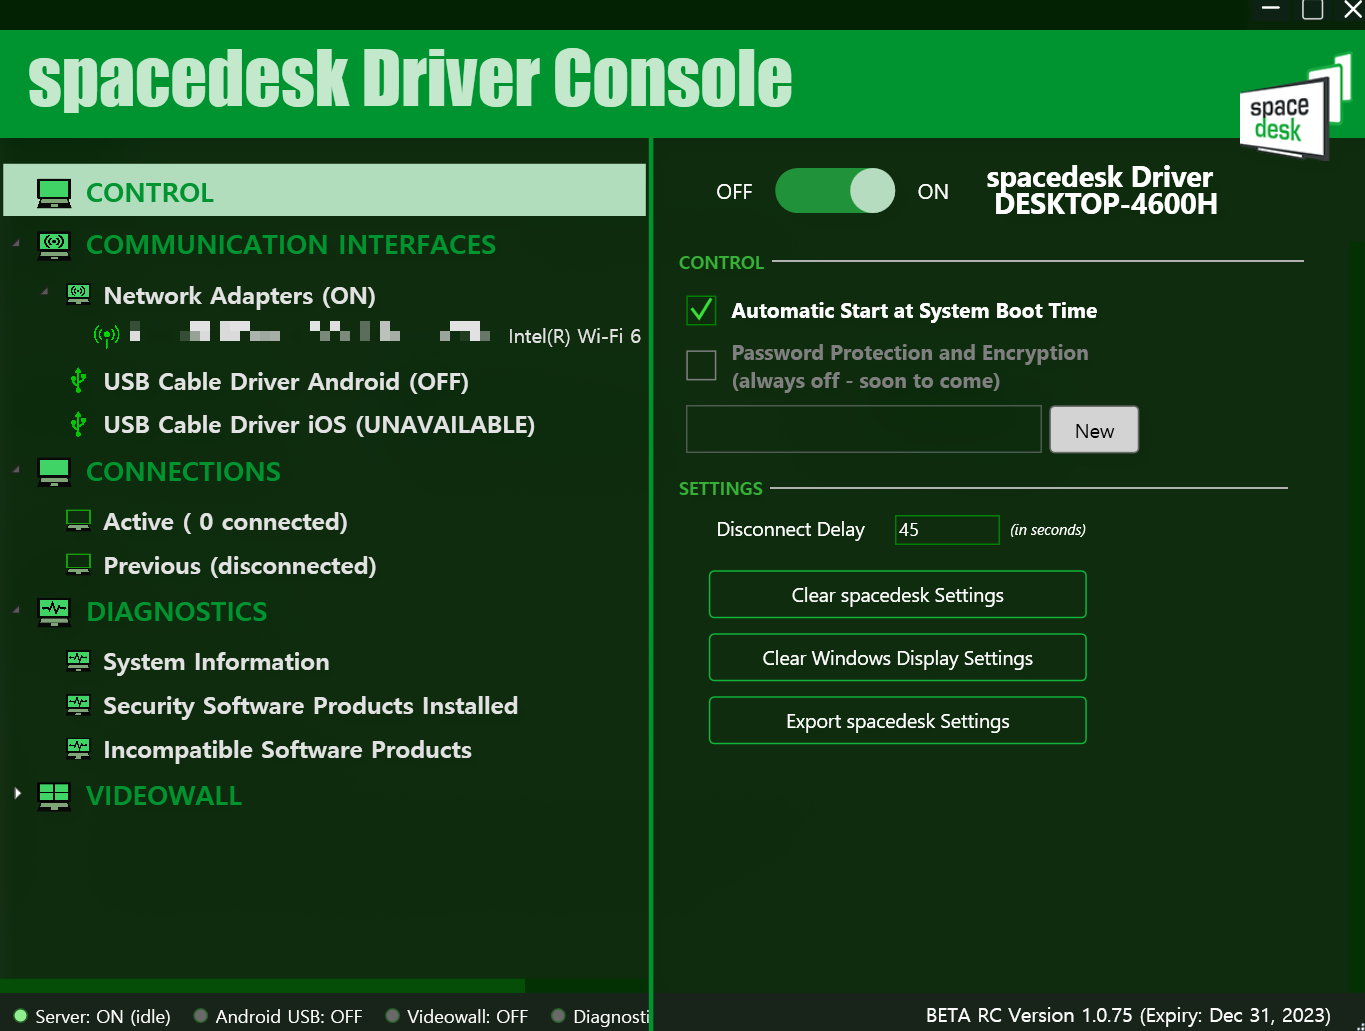Click the Active connections monitor icon
Viewport: 1365px width, 1031px height.
[x=78, y=521]
